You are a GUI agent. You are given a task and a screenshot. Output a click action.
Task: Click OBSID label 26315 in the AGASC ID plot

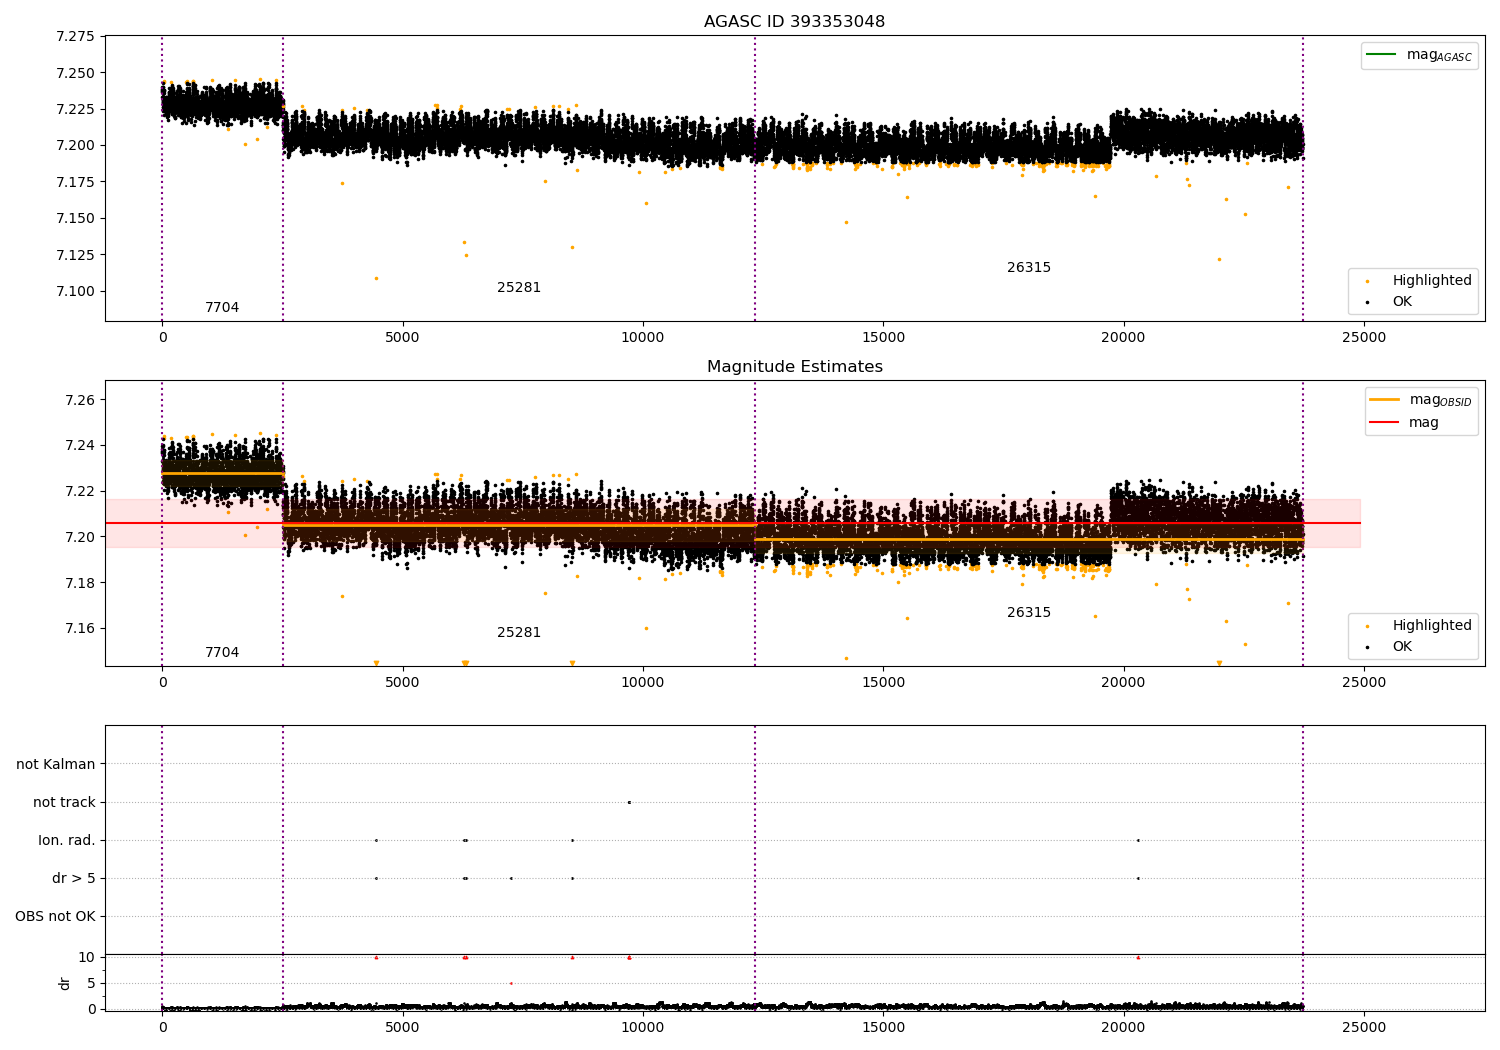pyautogui.click(x=1029, y=268)
